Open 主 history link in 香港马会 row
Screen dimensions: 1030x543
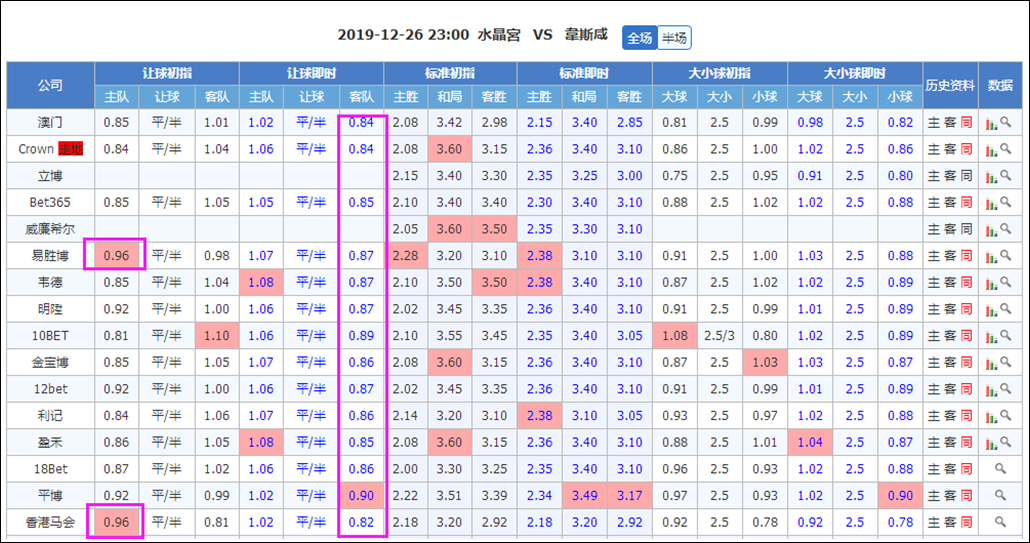(933, 522)
